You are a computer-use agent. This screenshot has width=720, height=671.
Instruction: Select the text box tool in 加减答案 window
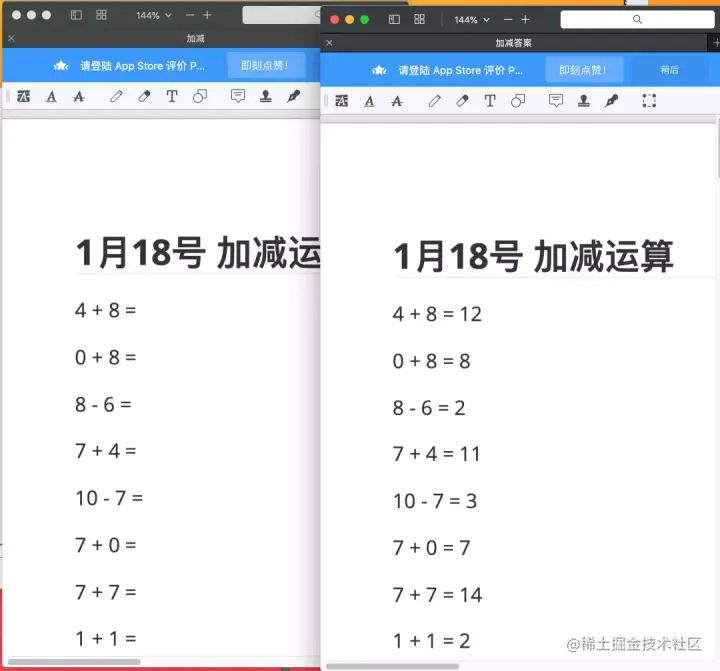click(x=490, y=101)
